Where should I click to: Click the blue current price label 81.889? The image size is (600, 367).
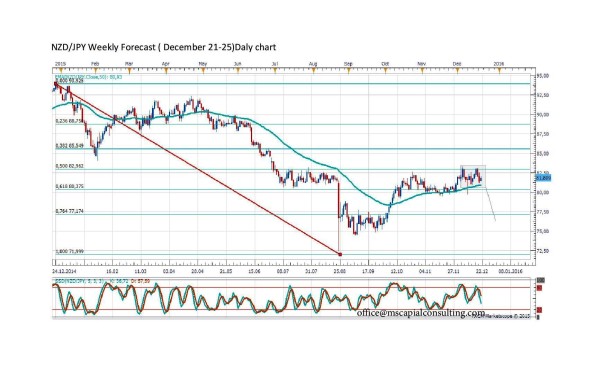click(543, 178)
